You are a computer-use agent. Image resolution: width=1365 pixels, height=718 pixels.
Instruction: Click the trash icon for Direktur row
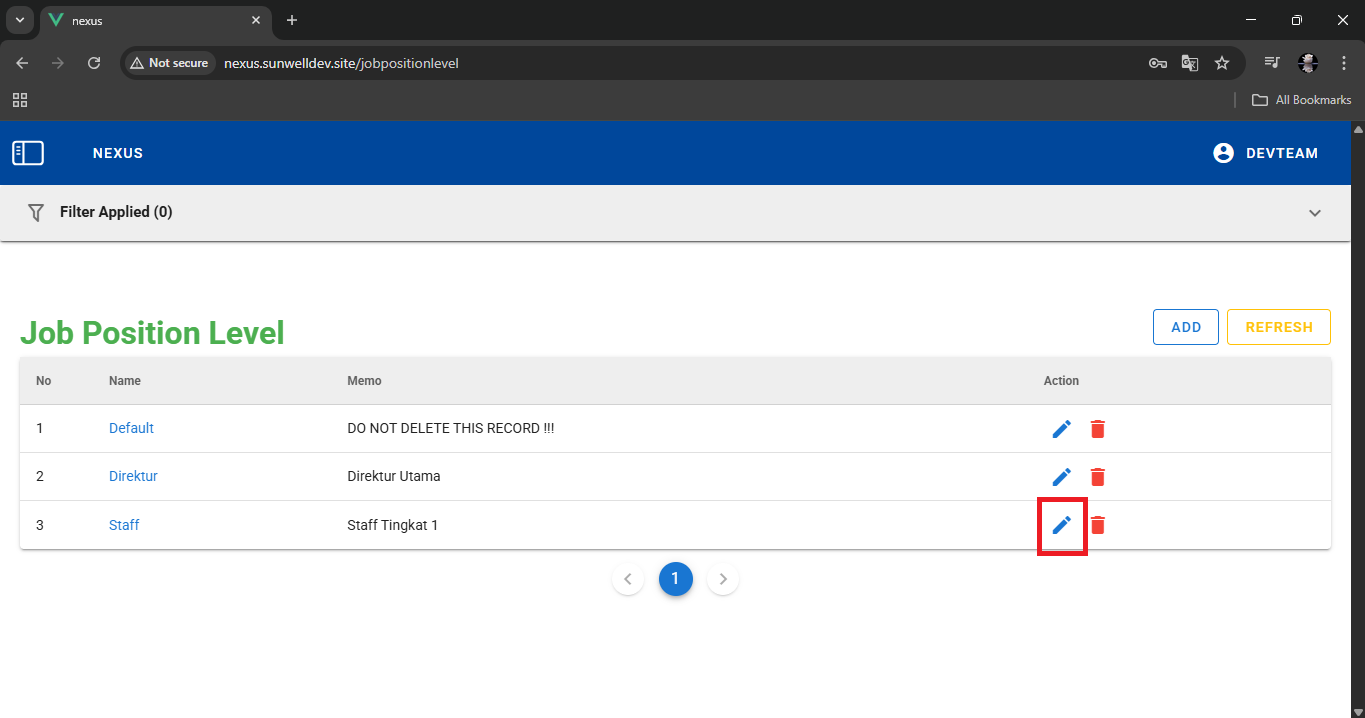coord(1098,476)
